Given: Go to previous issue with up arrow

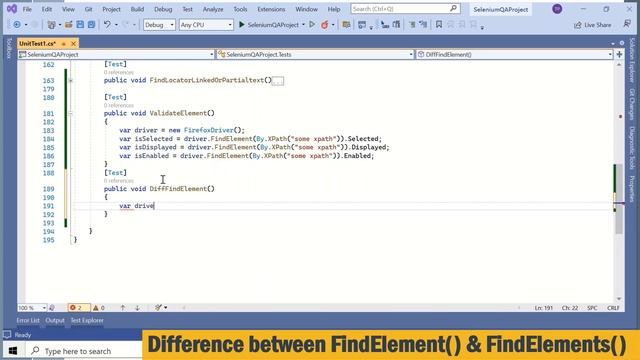Looking at the screenshot, I should (123, 308).
